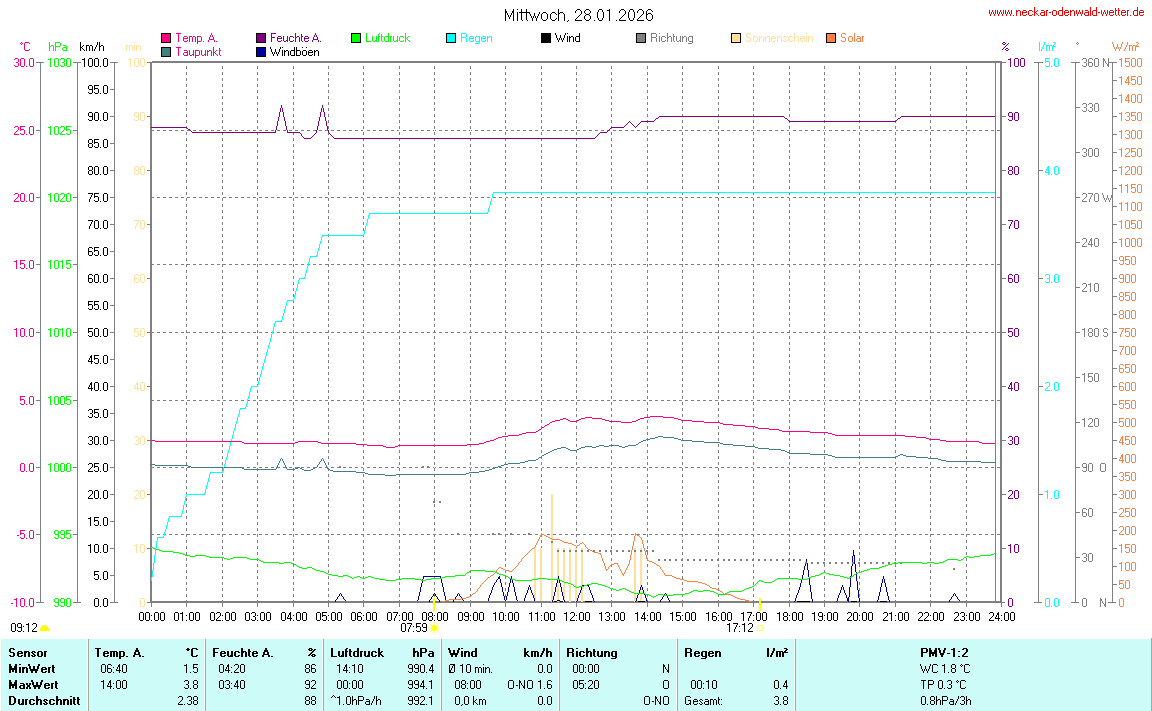
Task: Click the PMV-1:2 header in the table
Action: coord(944,652)
